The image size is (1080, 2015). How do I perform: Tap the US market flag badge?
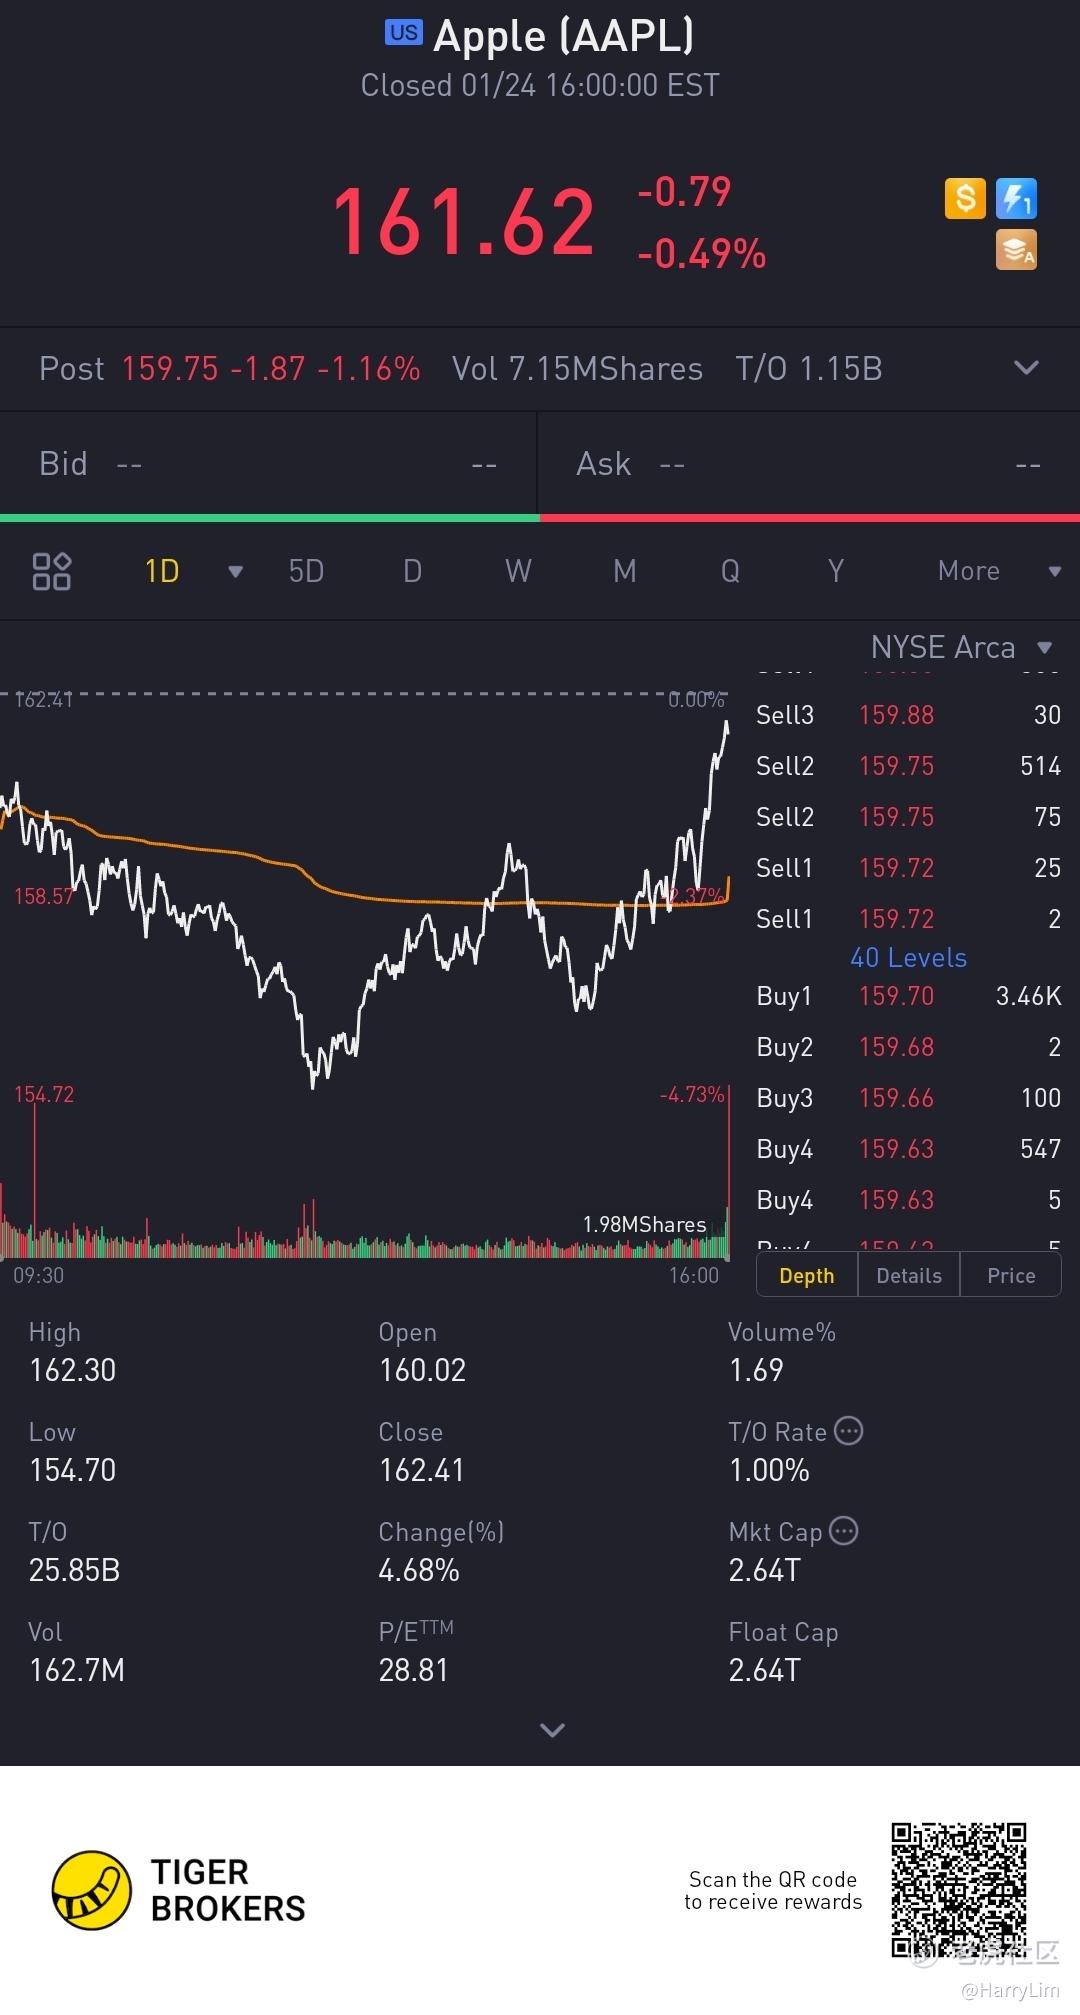pos(404,32)
